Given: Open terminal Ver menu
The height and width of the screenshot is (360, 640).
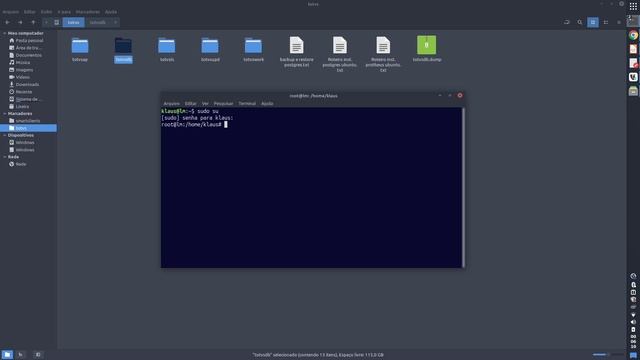Looking at the screenshot, I should [x=205, y=104].
